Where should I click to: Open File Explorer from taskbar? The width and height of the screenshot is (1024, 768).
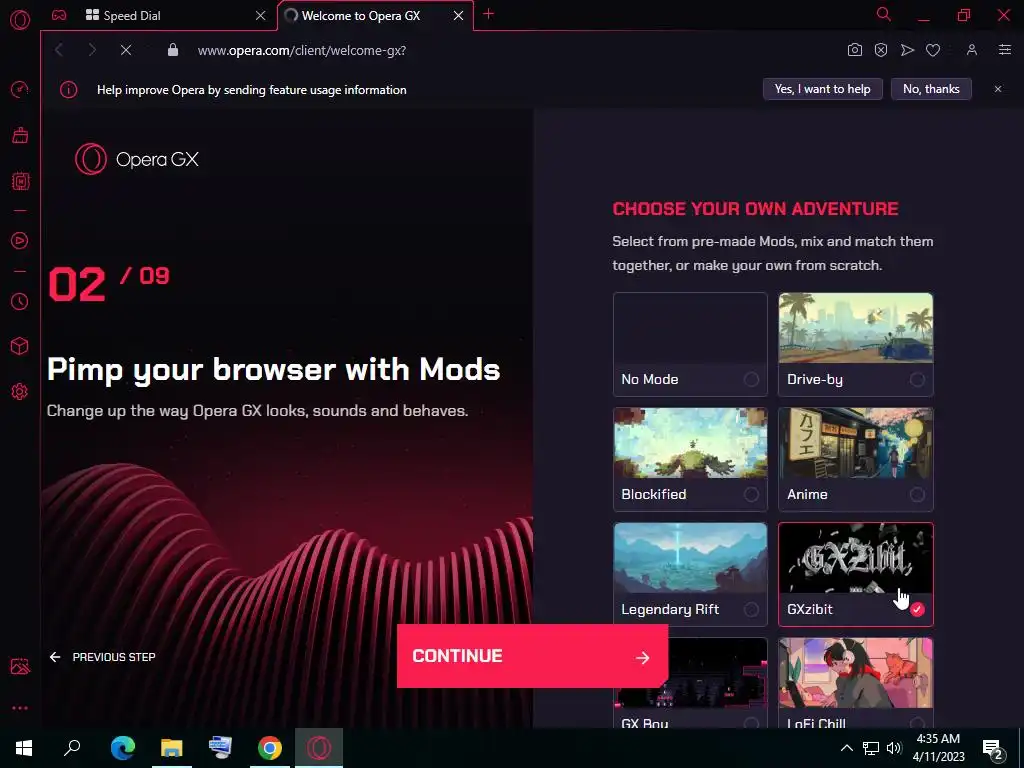pyautogui.click(x=172, y=748)
